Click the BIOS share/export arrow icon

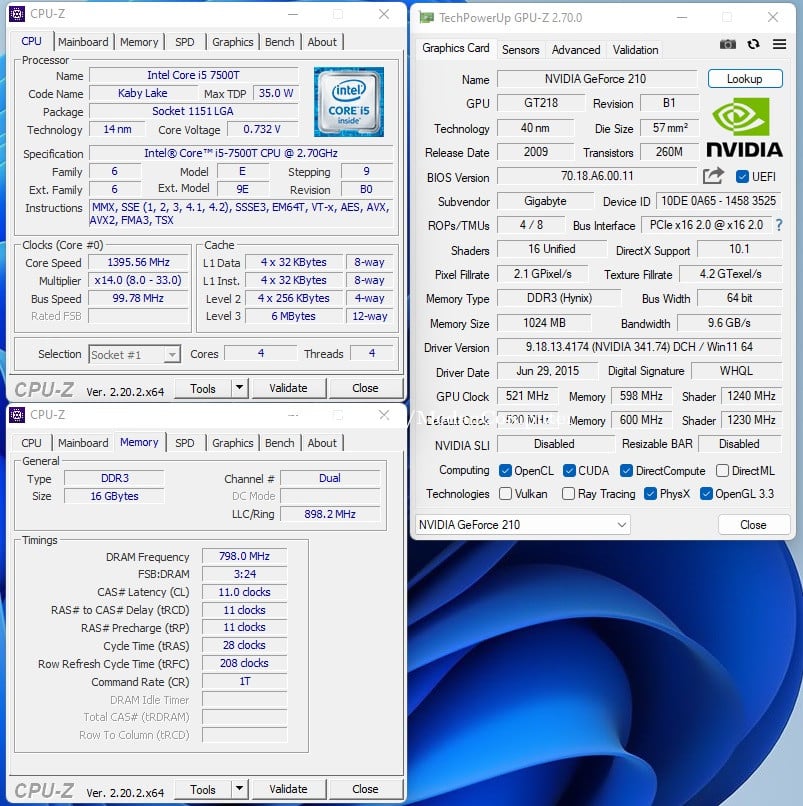(x=713, y=176)
